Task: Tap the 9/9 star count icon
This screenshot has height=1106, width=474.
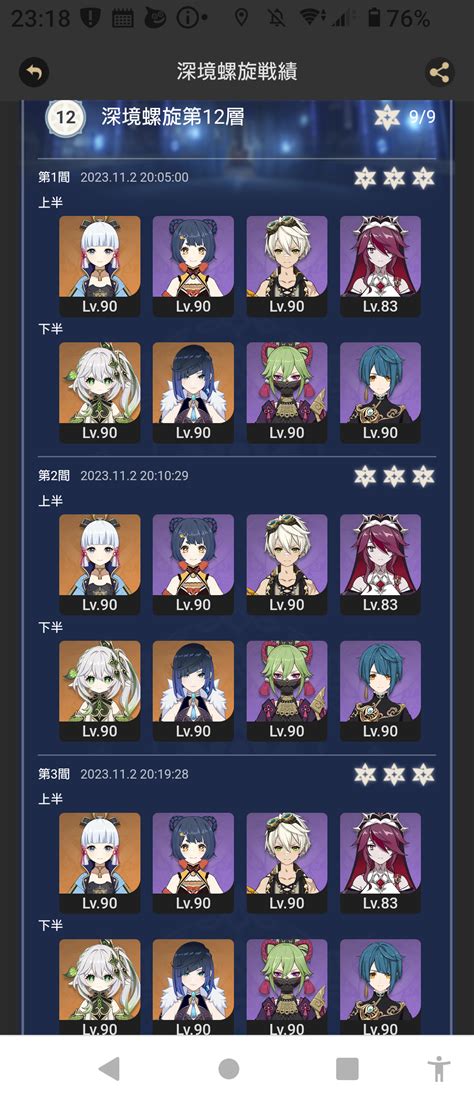Action: (387, 117)
